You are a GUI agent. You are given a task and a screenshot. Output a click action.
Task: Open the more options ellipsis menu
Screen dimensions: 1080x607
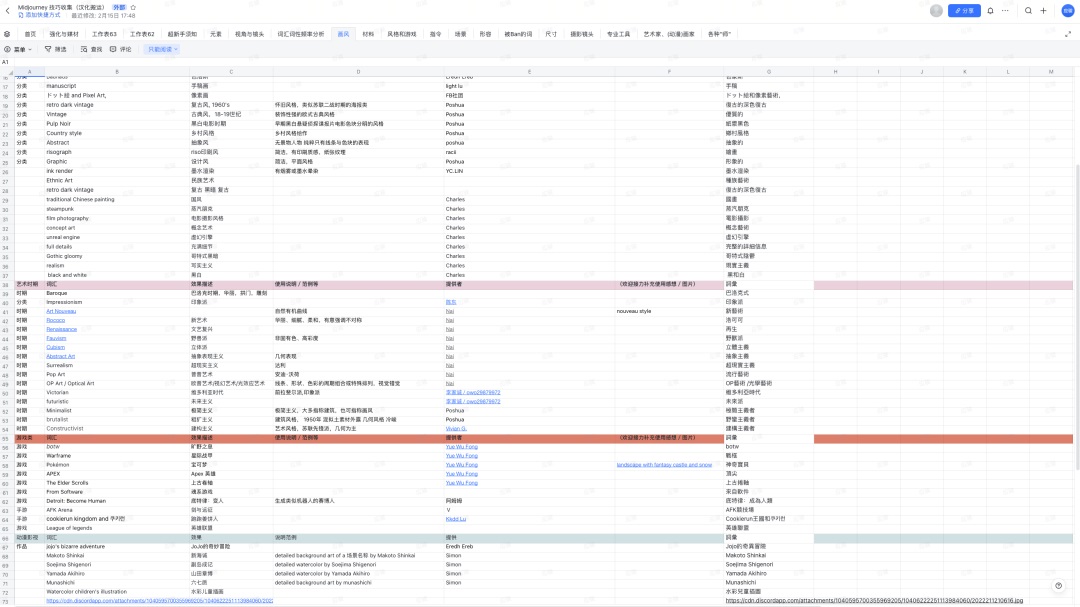coord(1006,10)
